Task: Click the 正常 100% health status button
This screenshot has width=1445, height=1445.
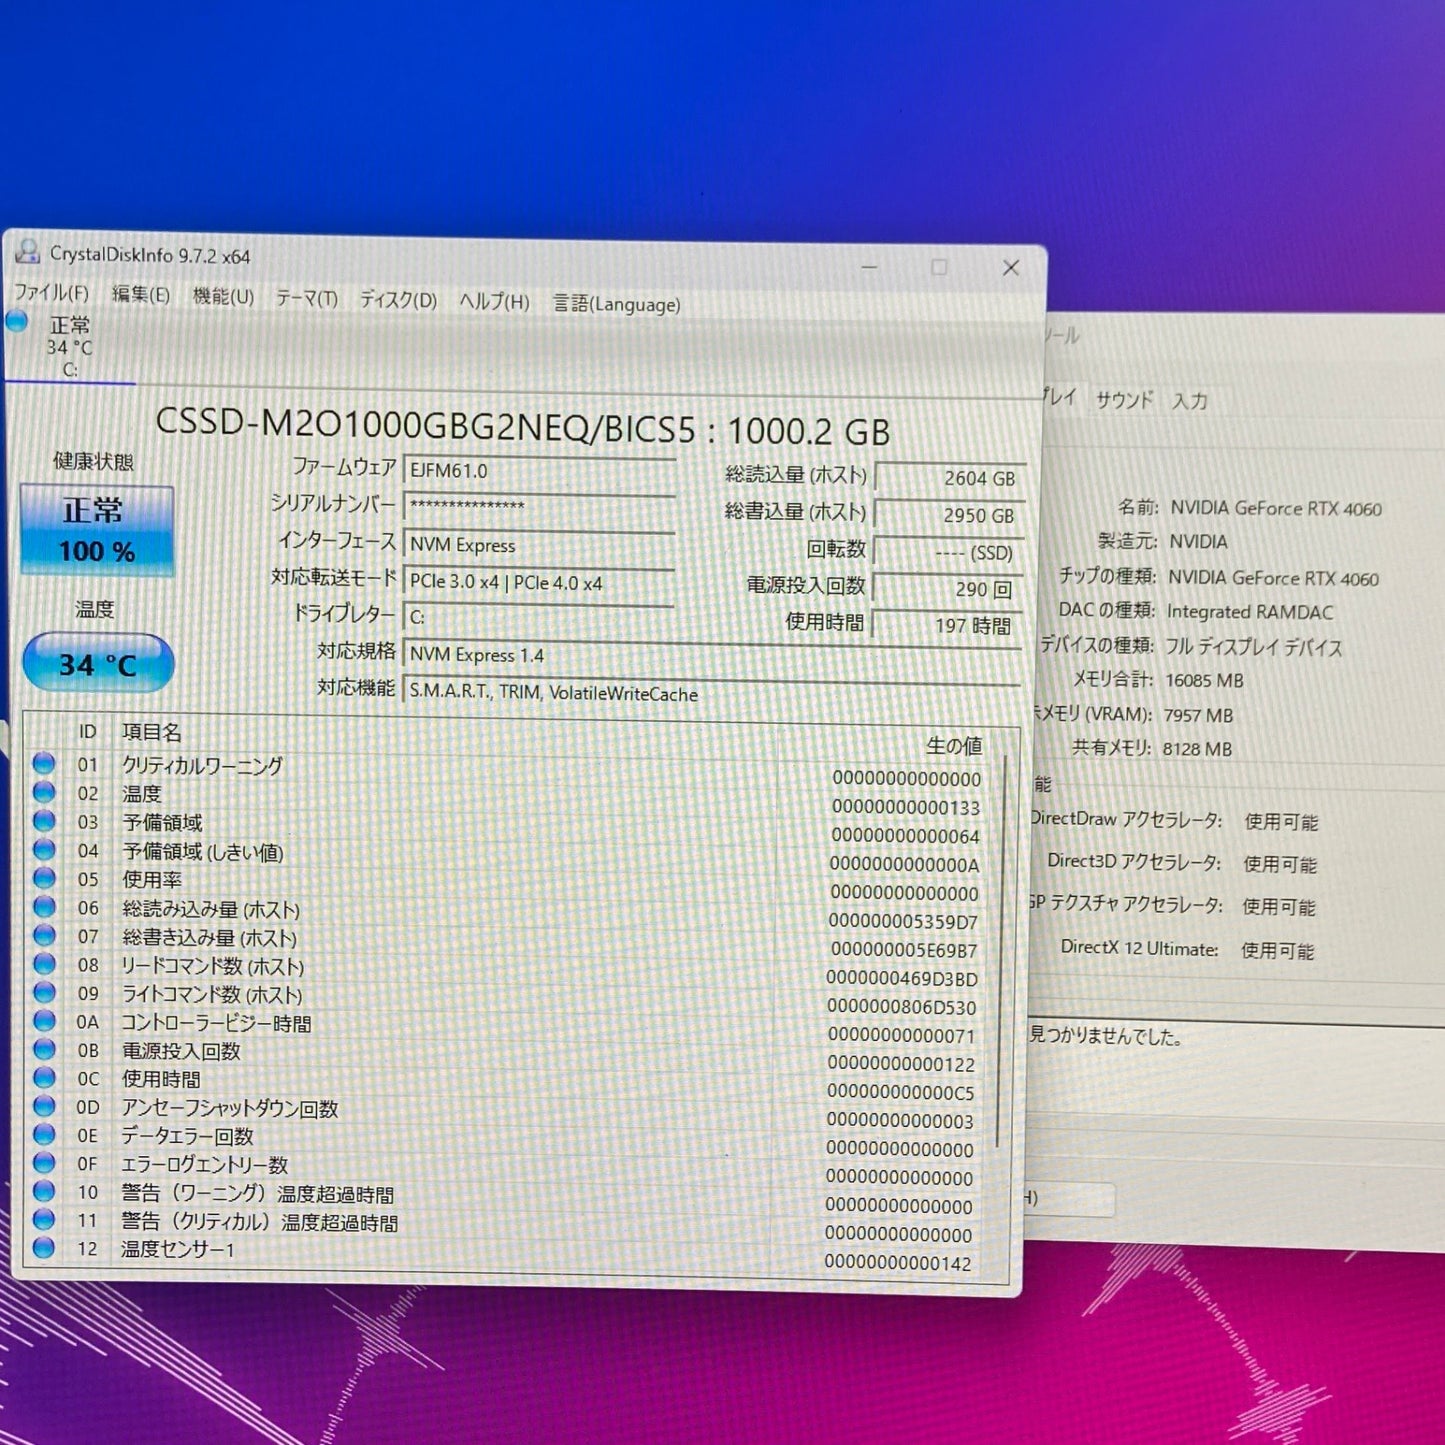Action: [x=96, y=527]
